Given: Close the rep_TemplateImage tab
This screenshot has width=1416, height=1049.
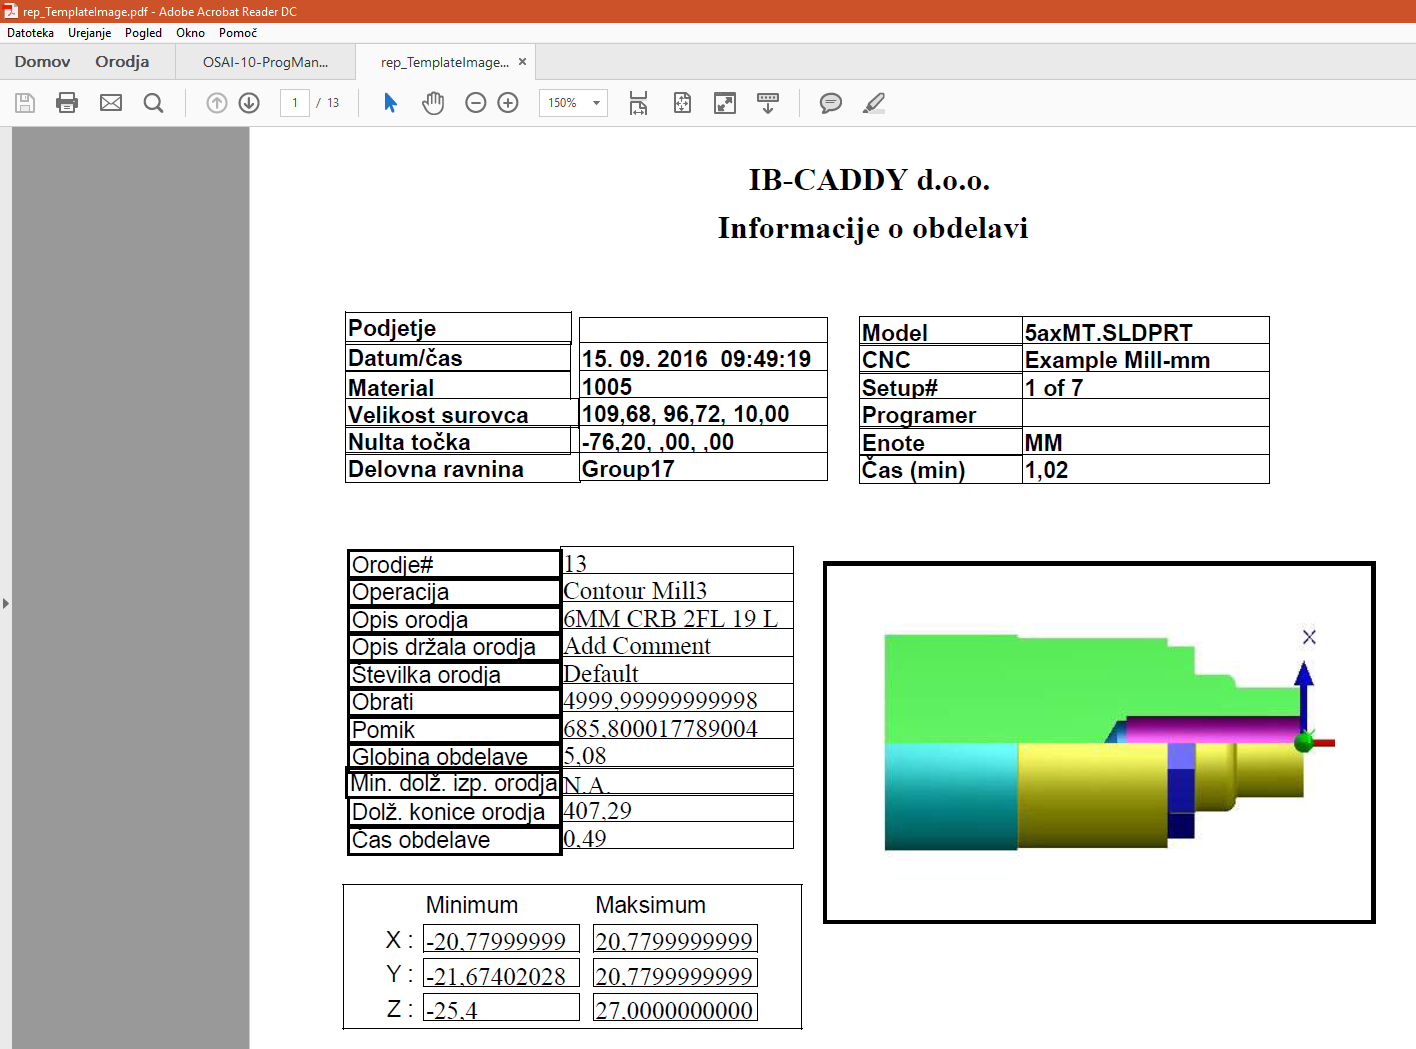Looking at the screenshot, I should (x=522, y=62).
